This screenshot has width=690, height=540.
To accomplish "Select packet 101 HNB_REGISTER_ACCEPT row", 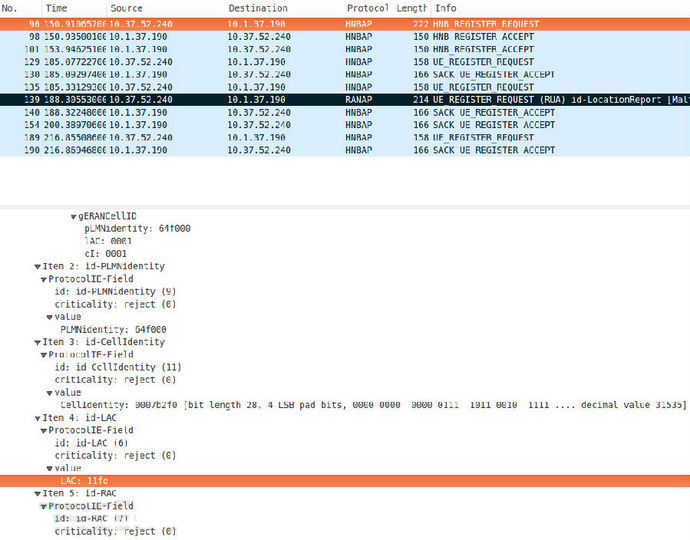I will (x=345, y=49).
